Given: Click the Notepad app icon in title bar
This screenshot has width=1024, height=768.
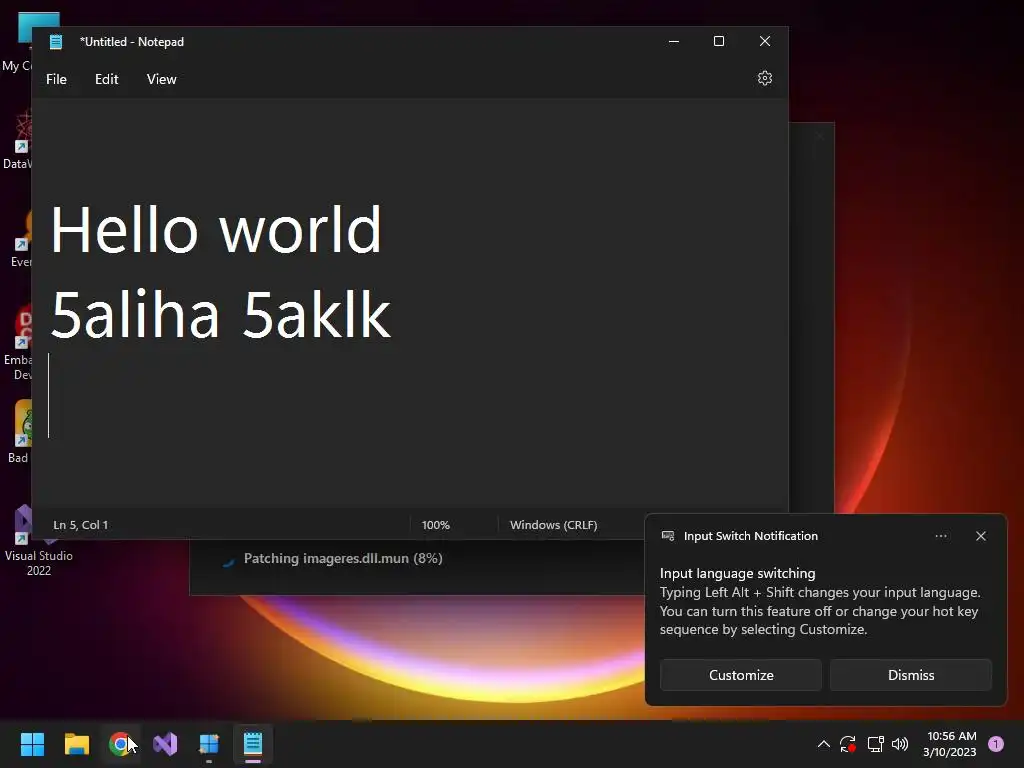Looking at the screenshot, I should (x=56, y=42).
